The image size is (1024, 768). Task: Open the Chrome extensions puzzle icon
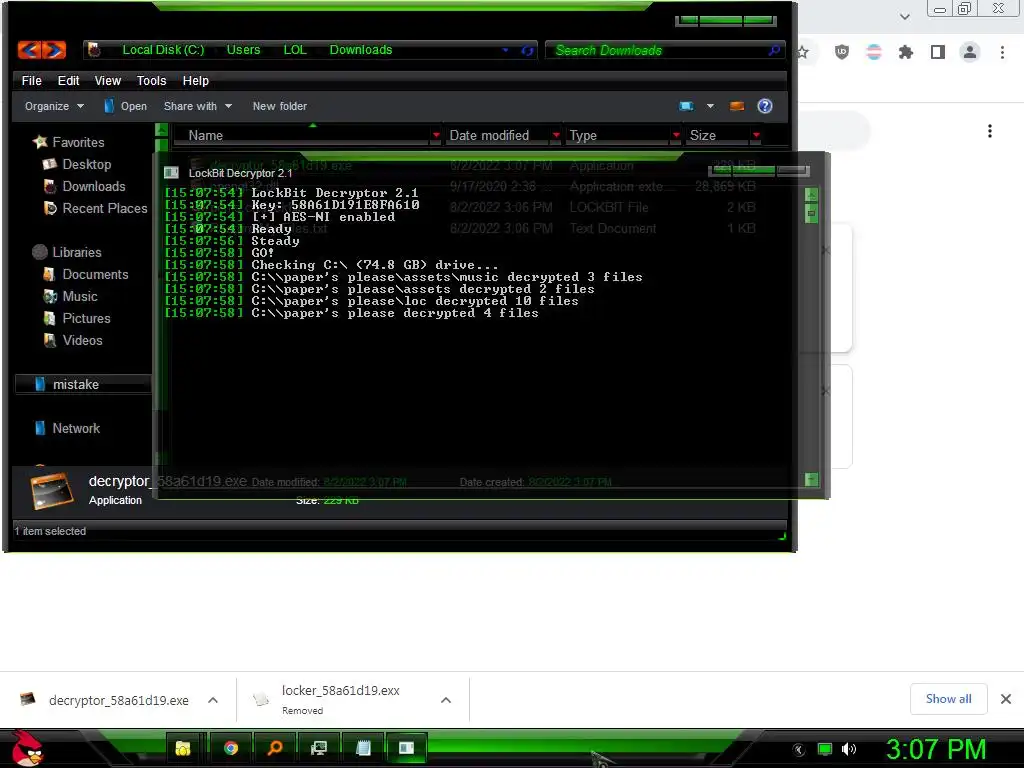905,52
